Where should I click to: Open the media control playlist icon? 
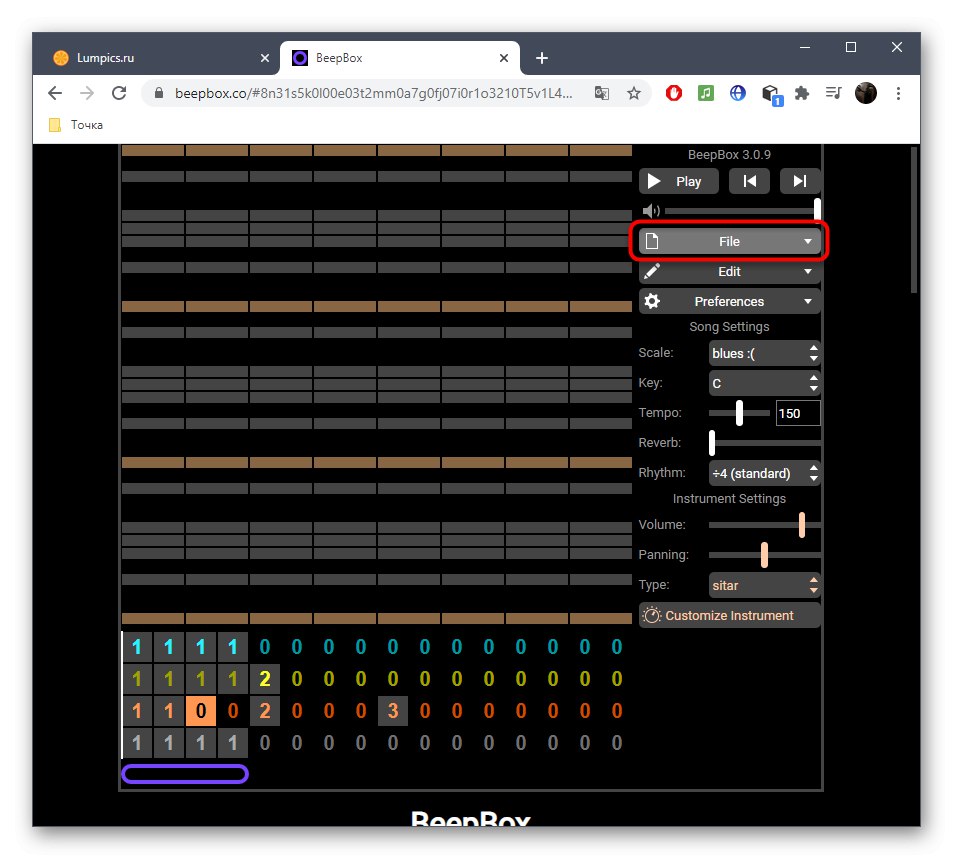pos(833,93)
